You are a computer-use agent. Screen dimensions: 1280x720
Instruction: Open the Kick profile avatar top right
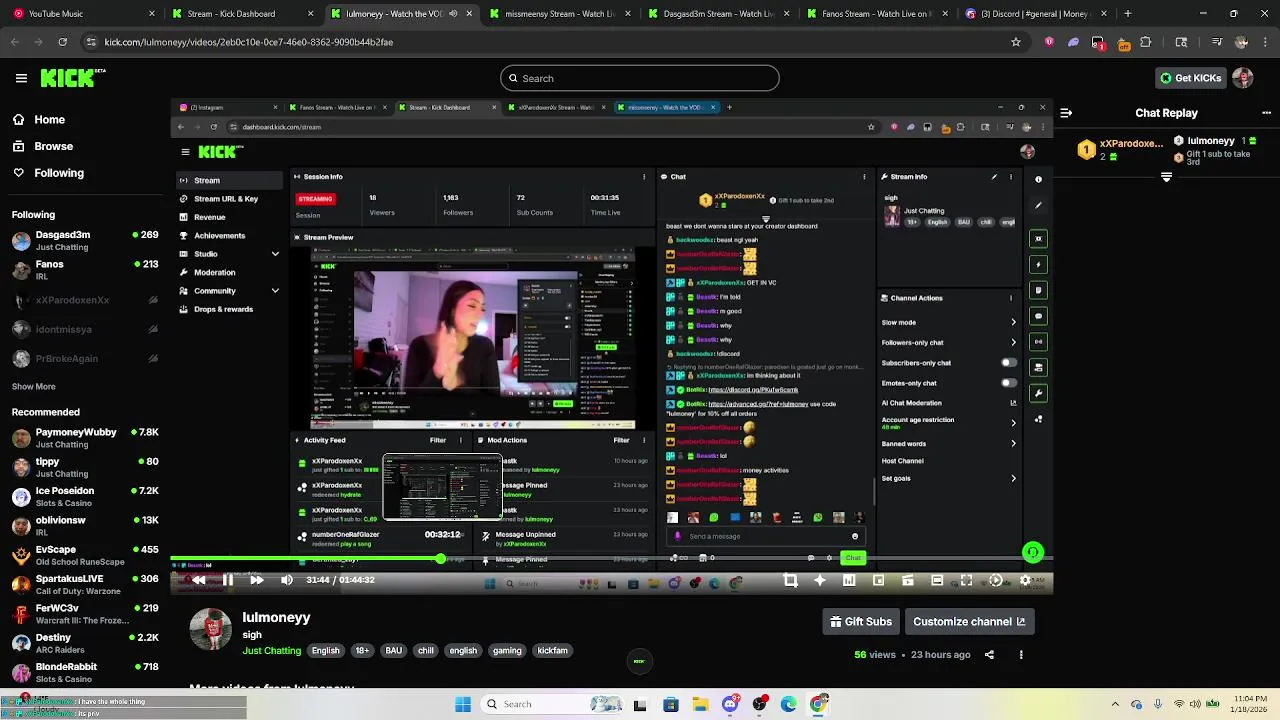1243,78
